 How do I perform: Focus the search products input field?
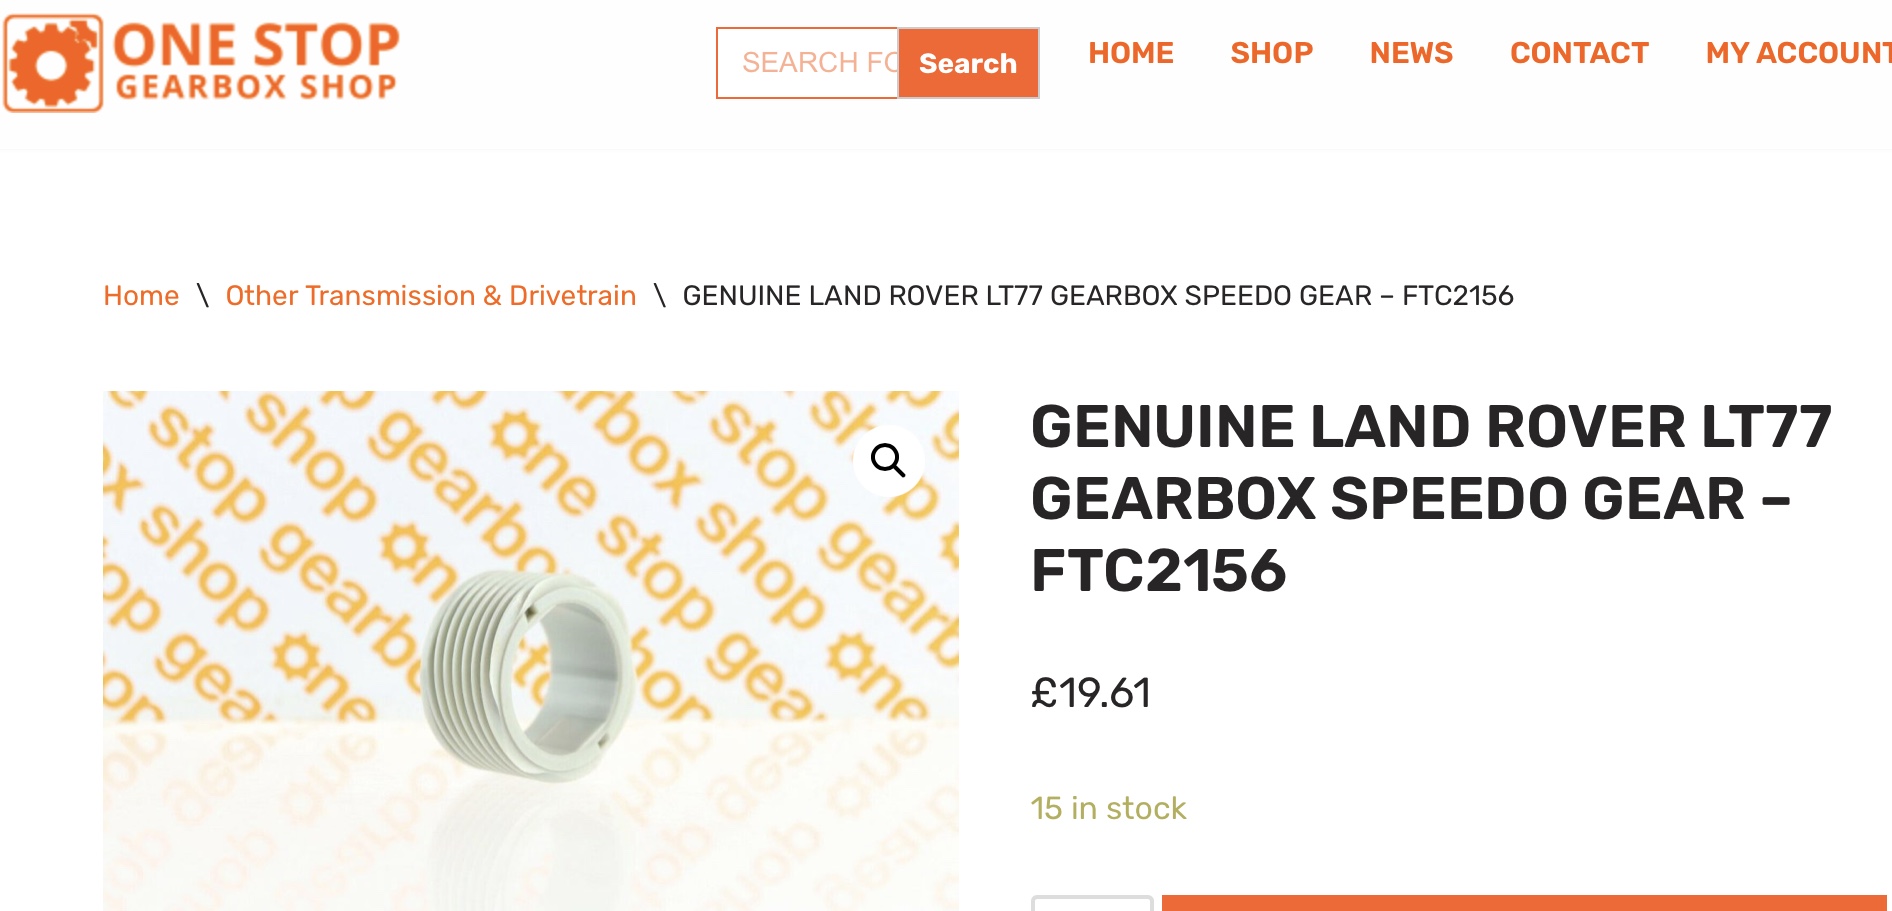point(808,63)
